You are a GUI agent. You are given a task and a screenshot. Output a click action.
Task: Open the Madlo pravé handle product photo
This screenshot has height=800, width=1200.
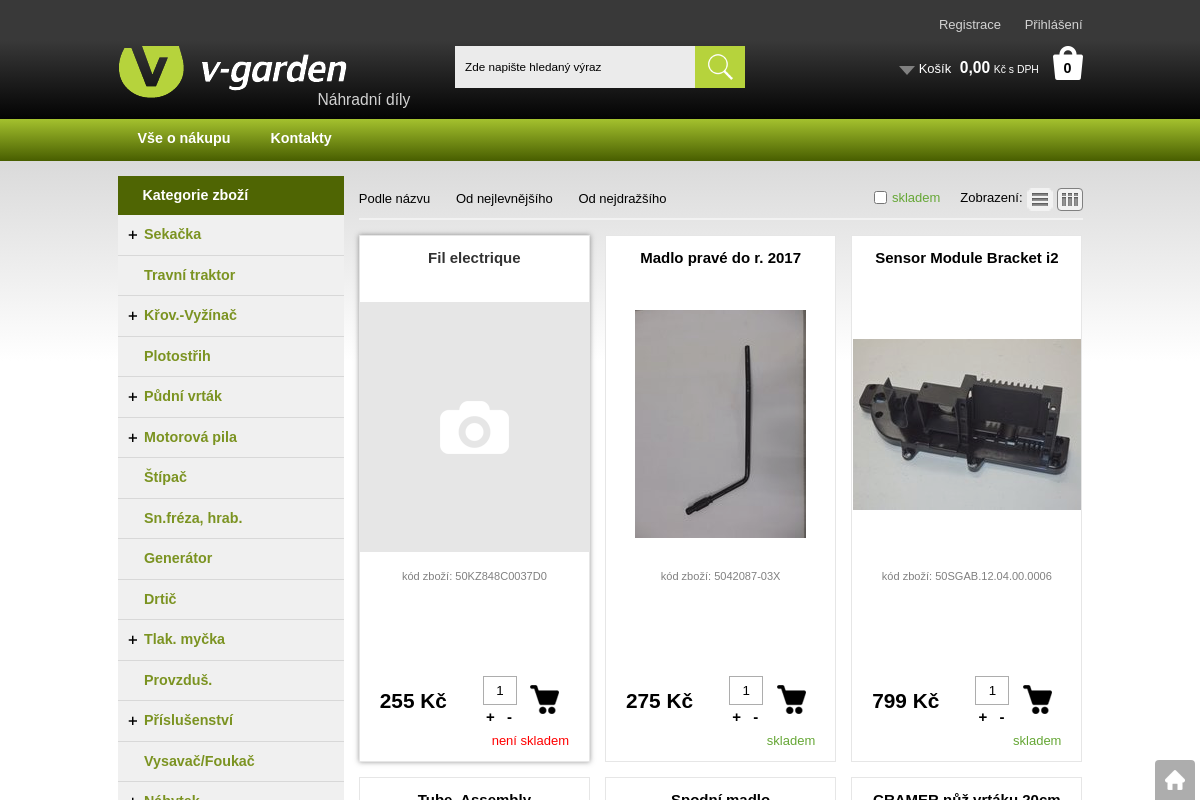point(720,424)
